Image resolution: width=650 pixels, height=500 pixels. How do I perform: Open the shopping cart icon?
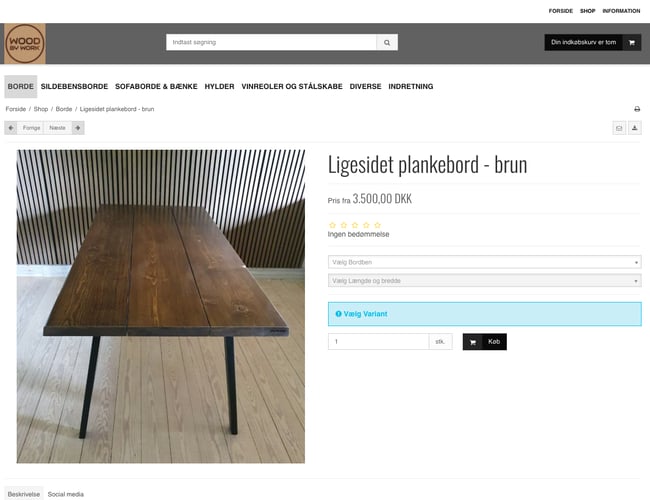(631, 42)
